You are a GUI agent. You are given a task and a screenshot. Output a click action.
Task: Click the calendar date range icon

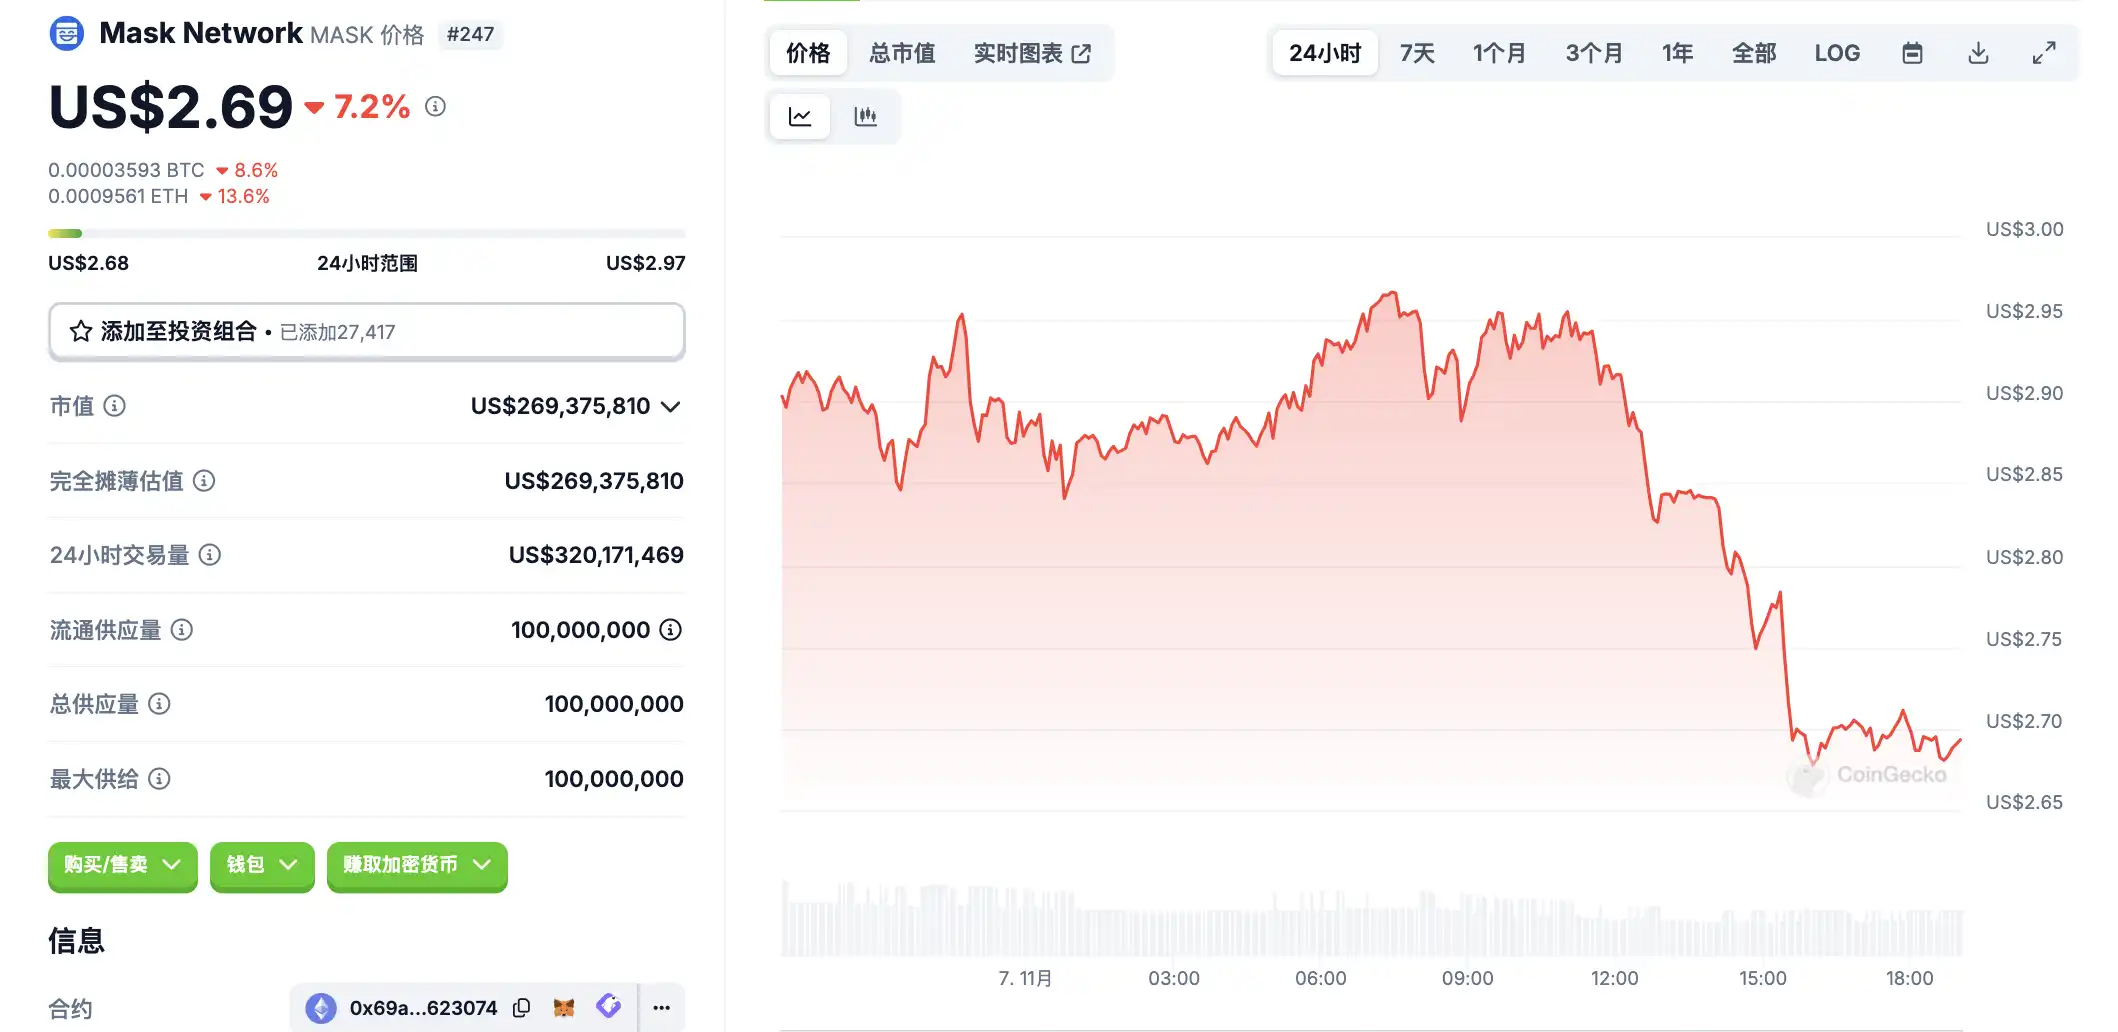pos(1912,53)
